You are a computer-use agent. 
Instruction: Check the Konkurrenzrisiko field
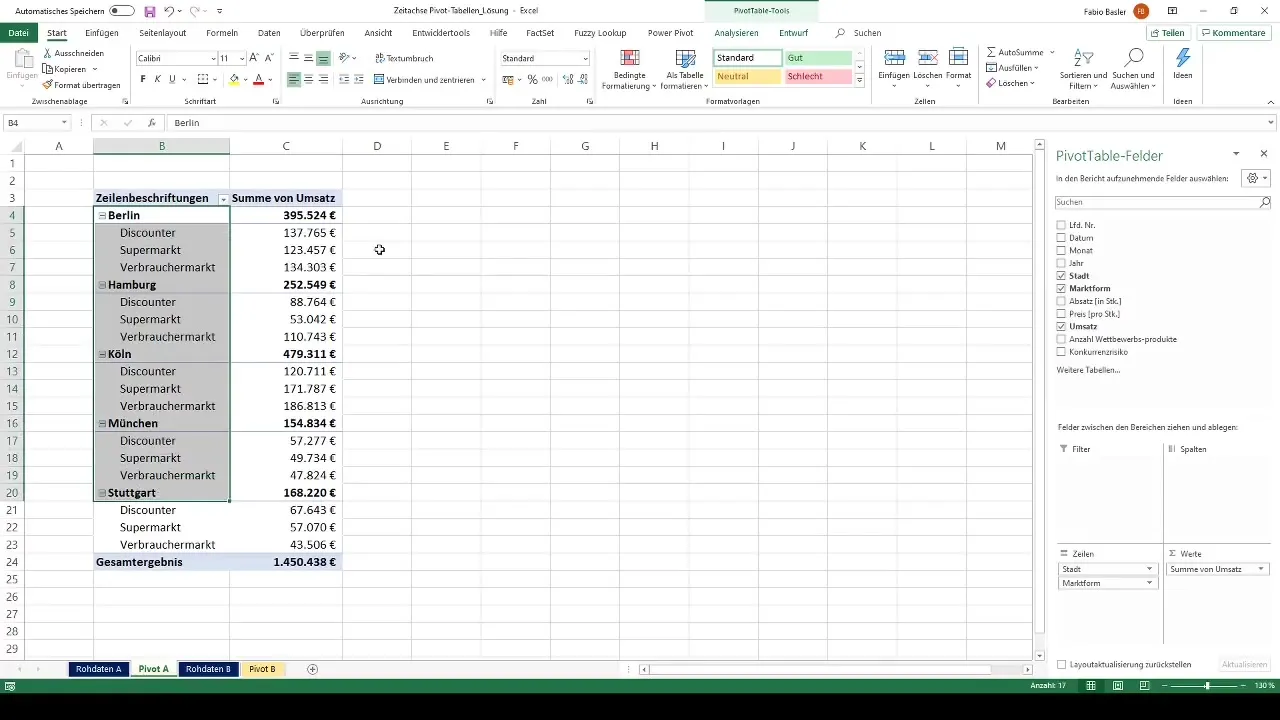tap(1061, 352)
